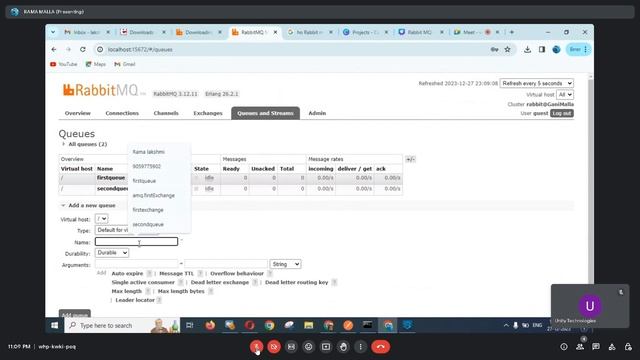Show participants people panel

(x=580, y=347)
